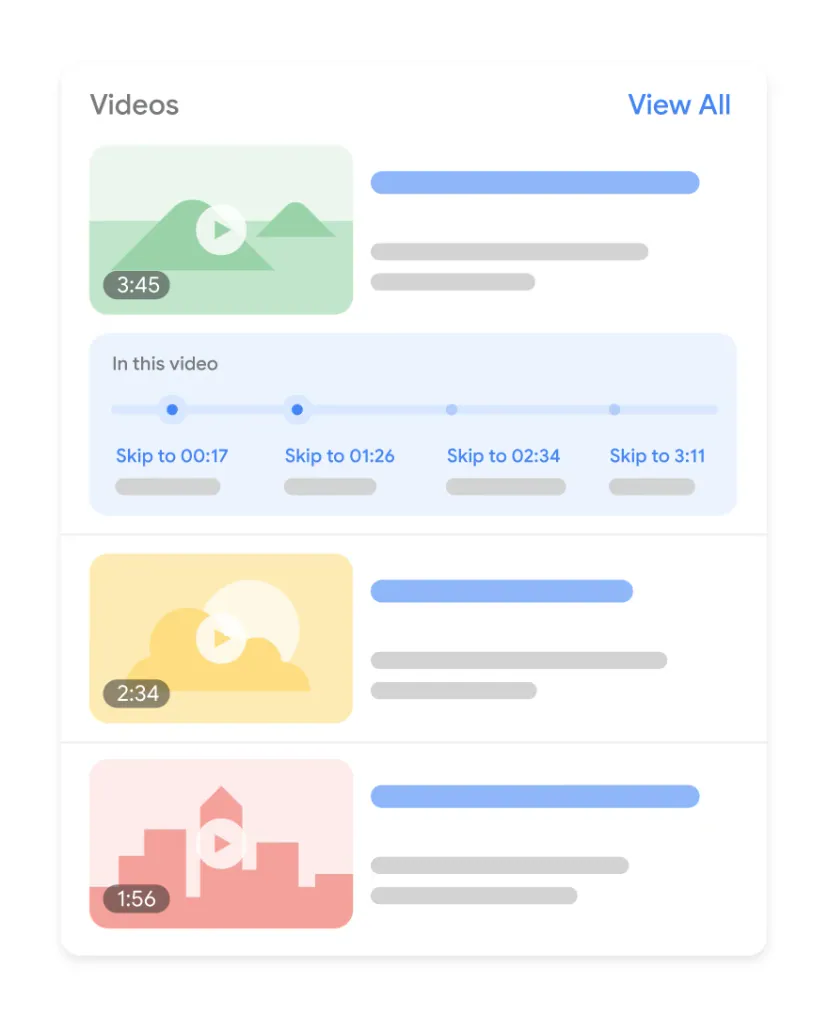Click timeline dot above Skip to 00:17
This screenshot has width=828, height=1016.
click(172, 410)
